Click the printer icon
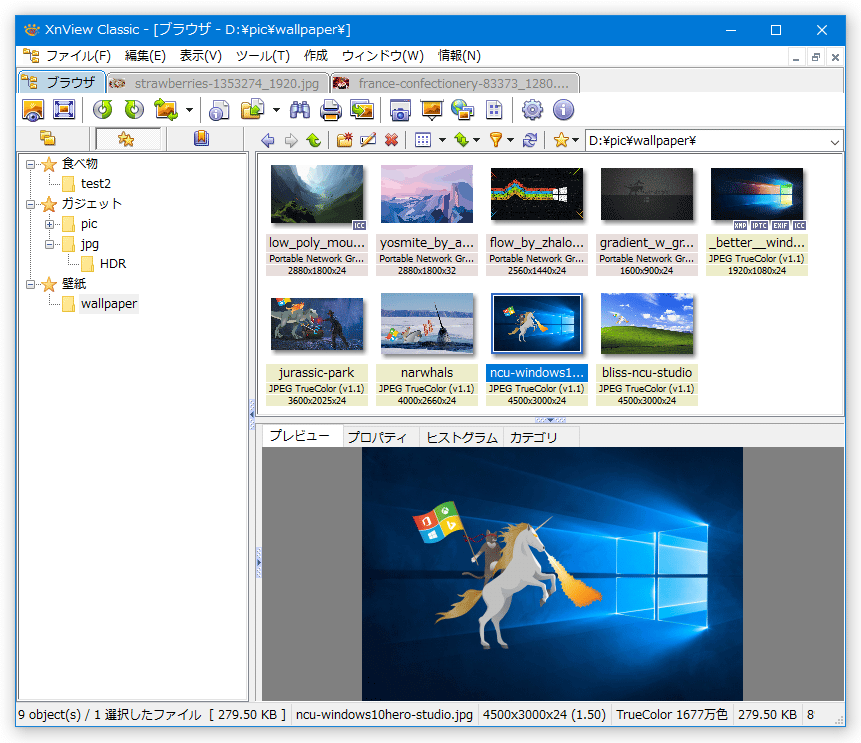 click(331, 110)
